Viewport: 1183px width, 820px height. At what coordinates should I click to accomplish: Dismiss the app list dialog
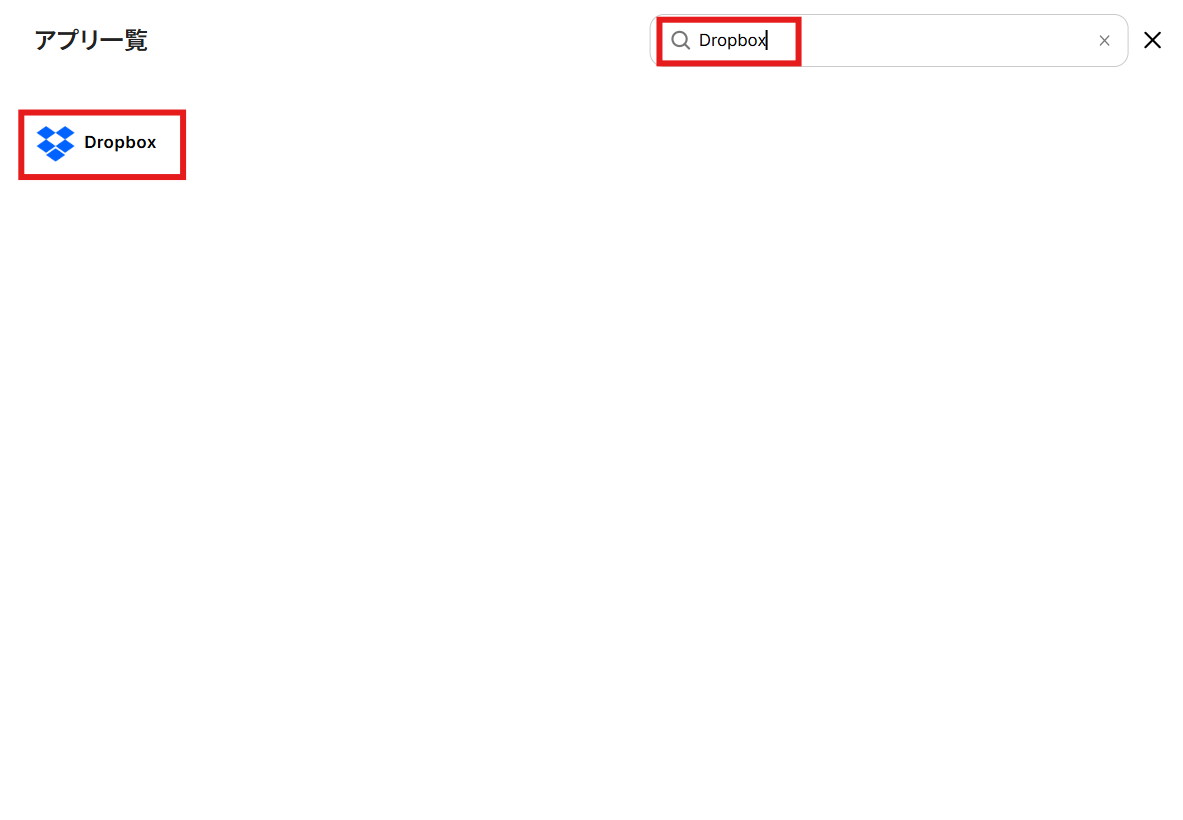tap(1152, 40)
